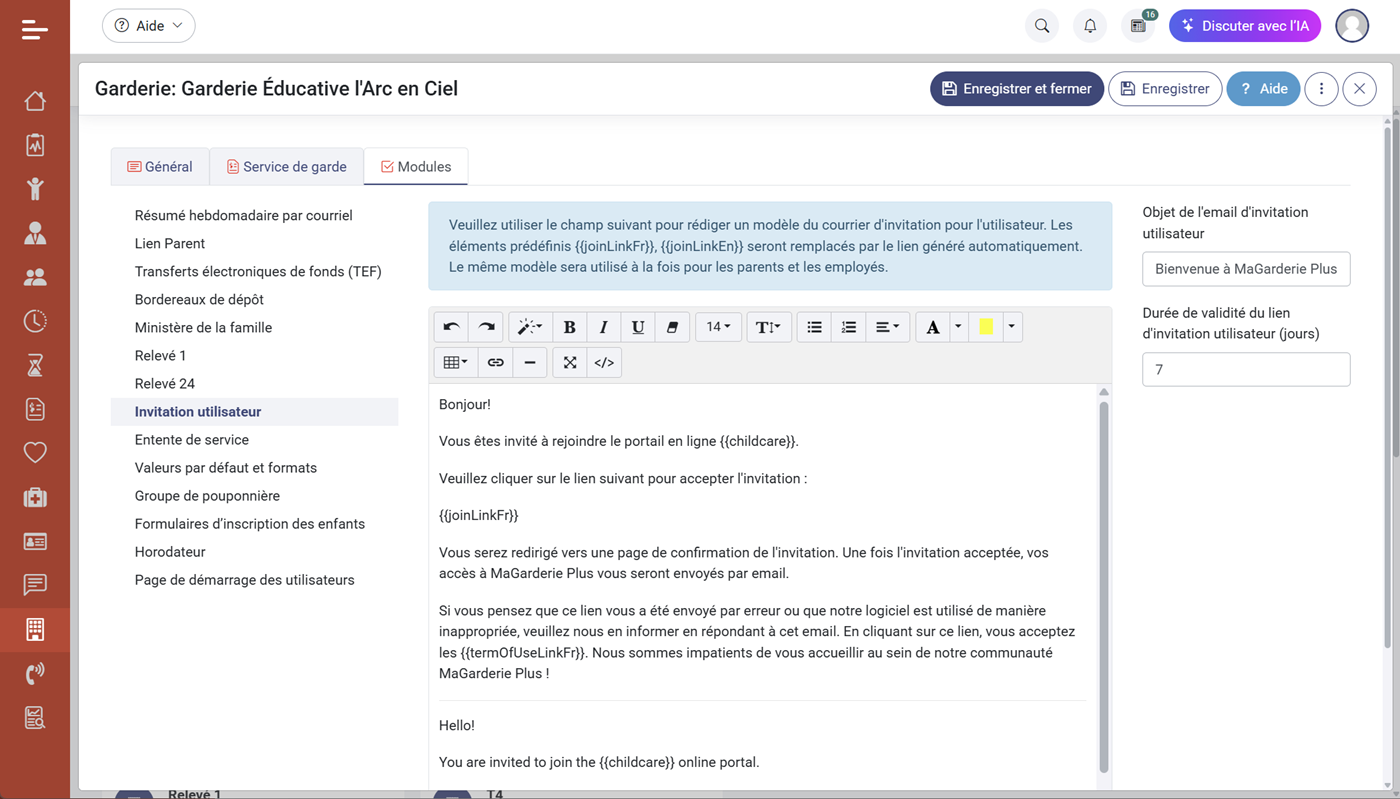Screen dimensions: 1400x799
Task: Open the calendar icon with badge 16
Action: tap(1138, 26)
